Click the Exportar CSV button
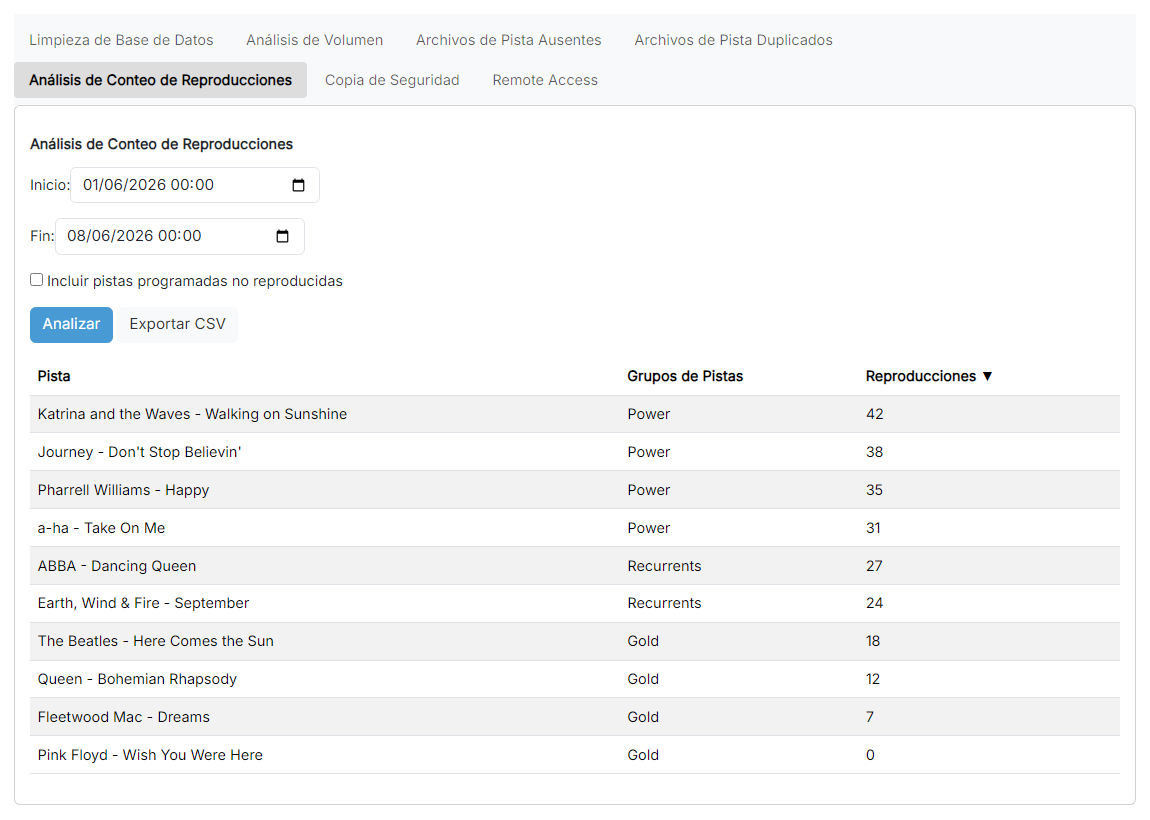 (x=177, y=324)
